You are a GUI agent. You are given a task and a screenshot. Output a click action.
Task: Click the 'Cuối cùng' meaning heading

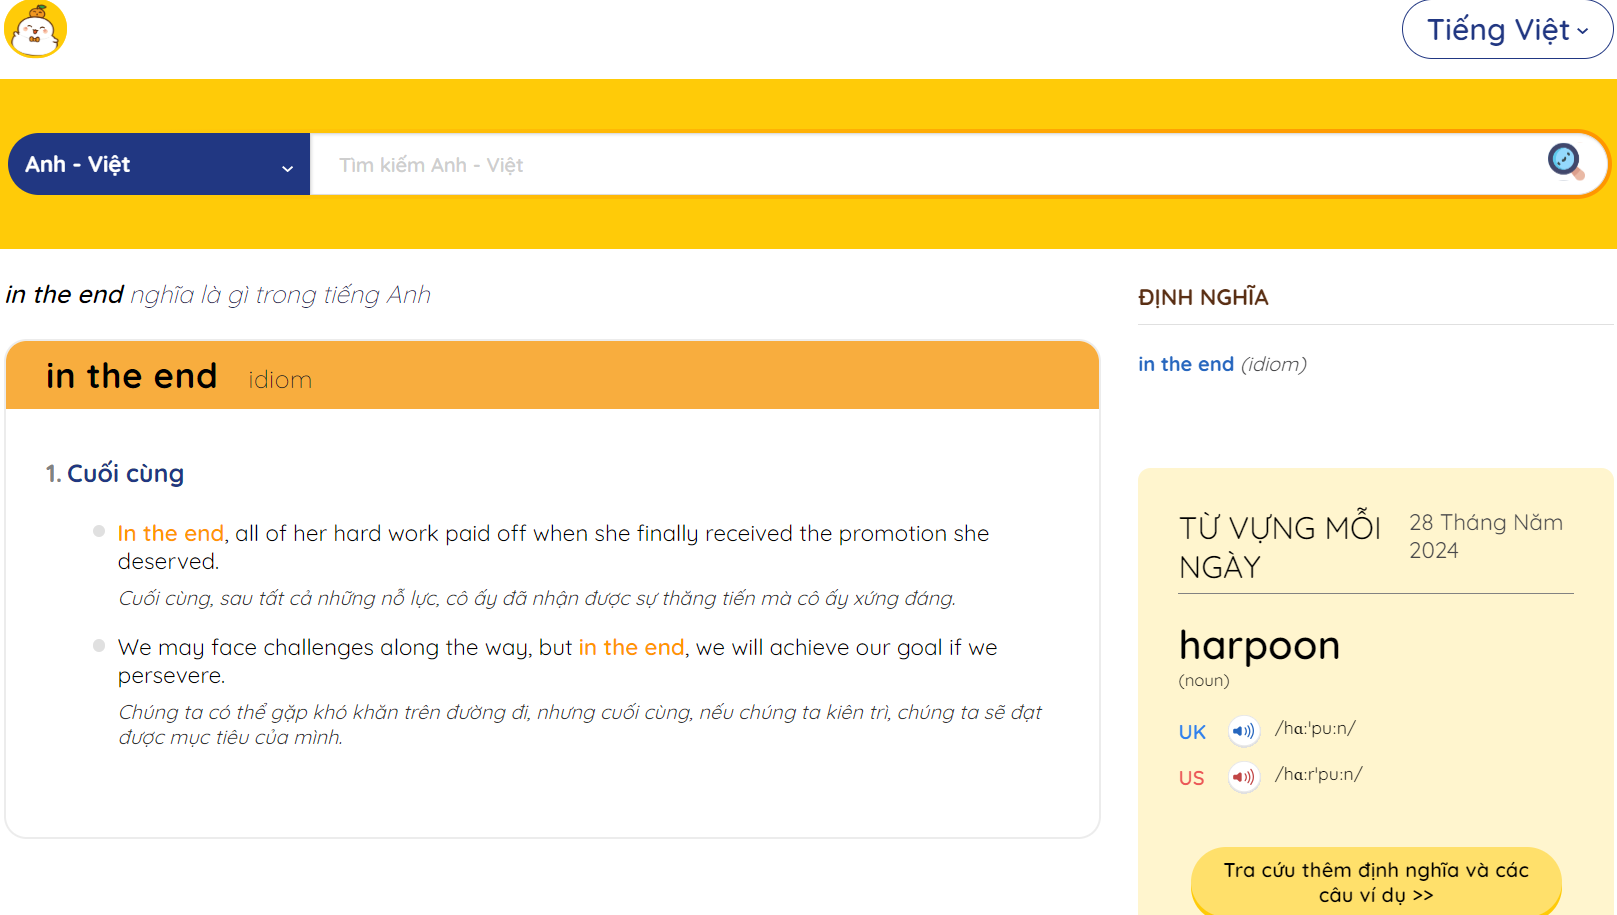coord(125,473)
